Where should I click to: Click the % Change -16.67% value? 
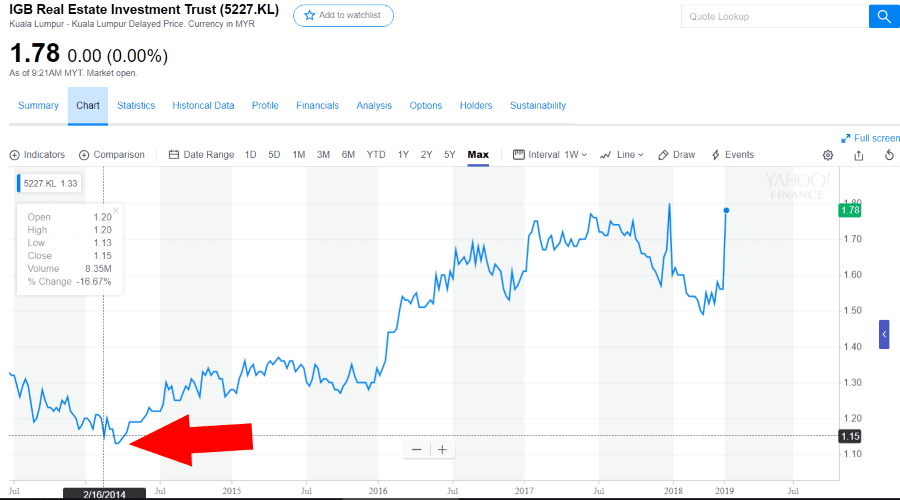click(94, 282)
